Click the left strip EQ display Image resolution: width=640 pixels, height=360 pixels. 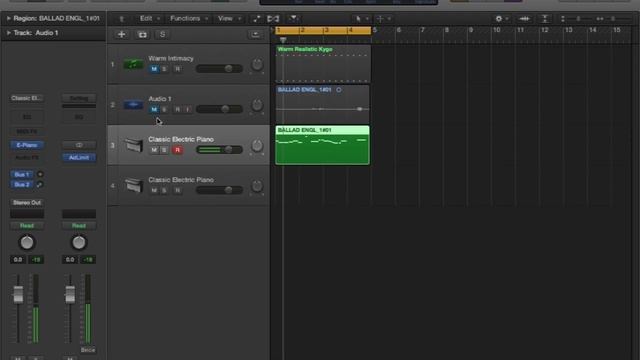[27, 117]
